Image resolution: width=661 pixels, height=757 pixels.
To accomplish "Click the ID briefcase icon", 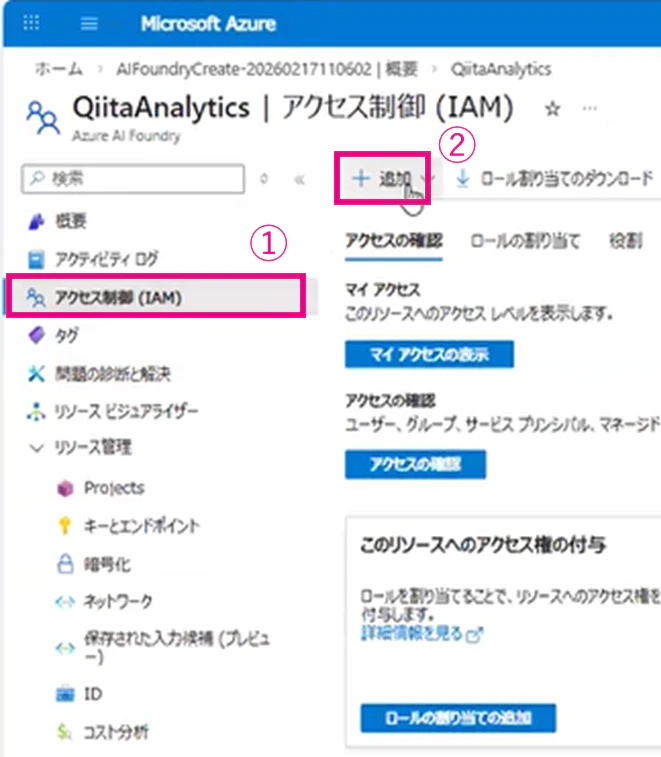I will (x=65, y=694).
